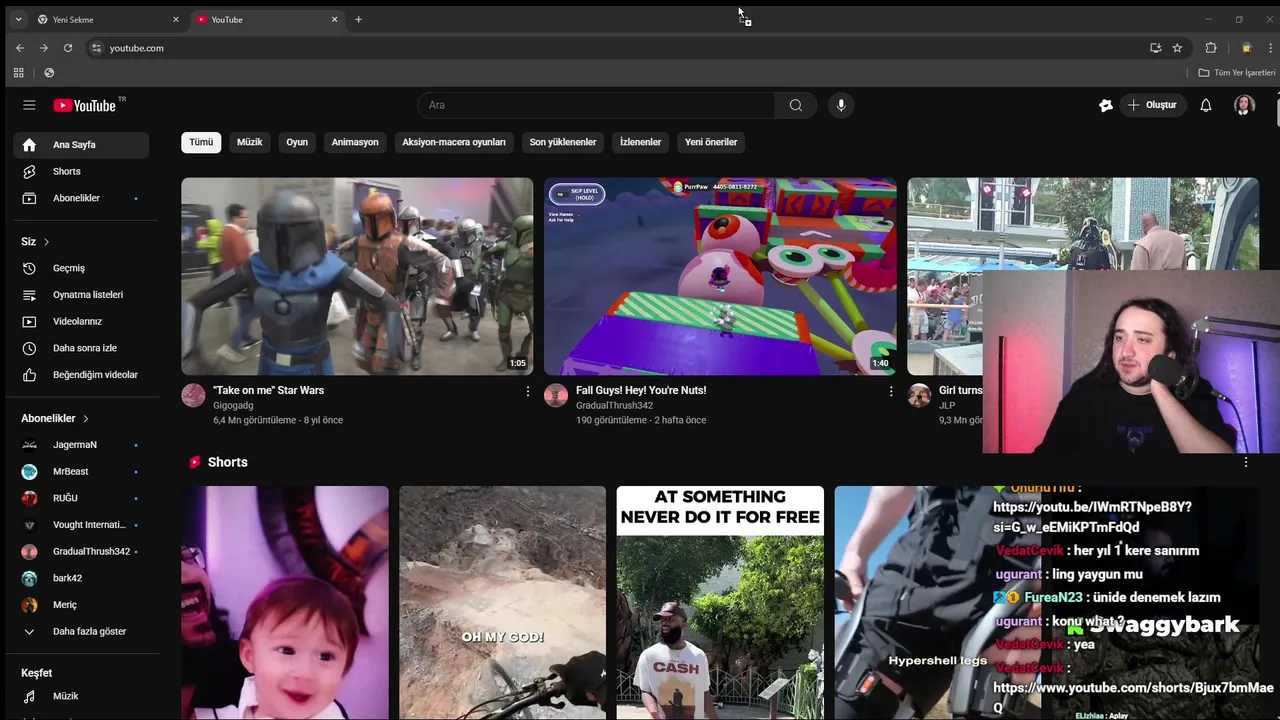Open Gigogadg channel avatar
1280x720 pixels.
pyautogui.click(x=193, y=395)
